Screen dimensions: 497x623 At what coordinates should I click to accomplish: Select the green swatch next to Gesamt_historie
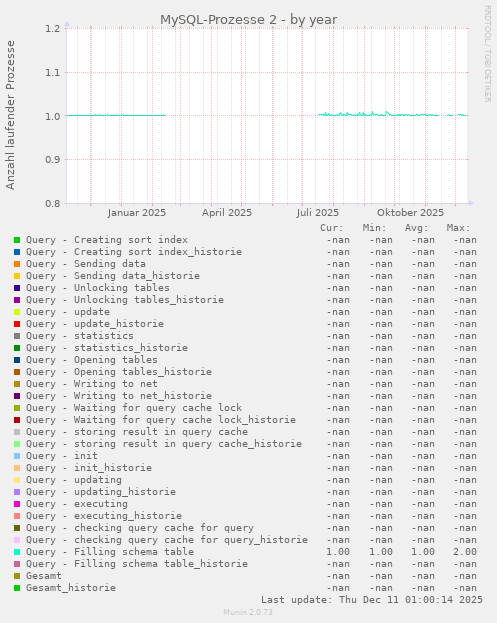coord(17,588)
